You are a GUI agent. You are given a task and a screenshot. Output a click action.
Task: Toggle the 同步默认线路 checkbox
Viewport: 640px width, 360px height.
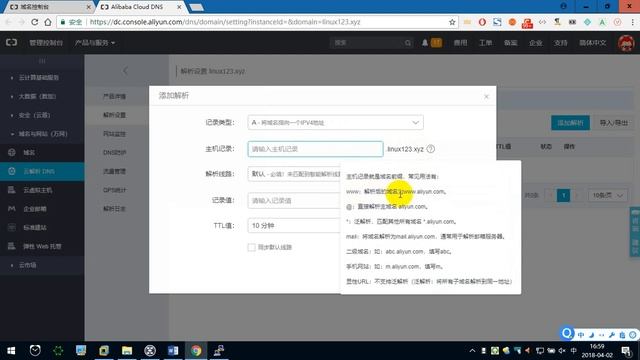point(251,247)
